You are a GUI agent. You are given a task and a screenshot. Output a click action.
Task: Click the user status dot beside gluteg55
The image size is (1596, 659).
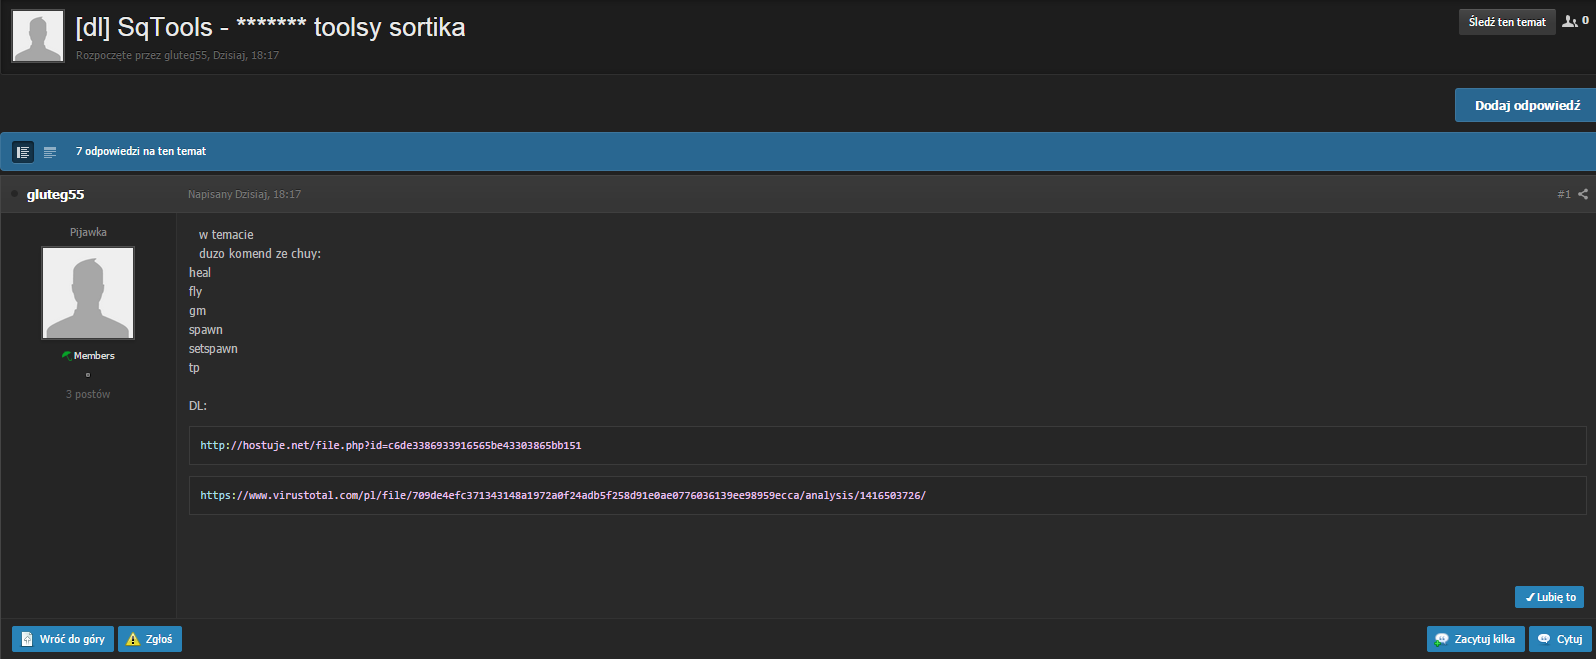[x=14, y=194]
